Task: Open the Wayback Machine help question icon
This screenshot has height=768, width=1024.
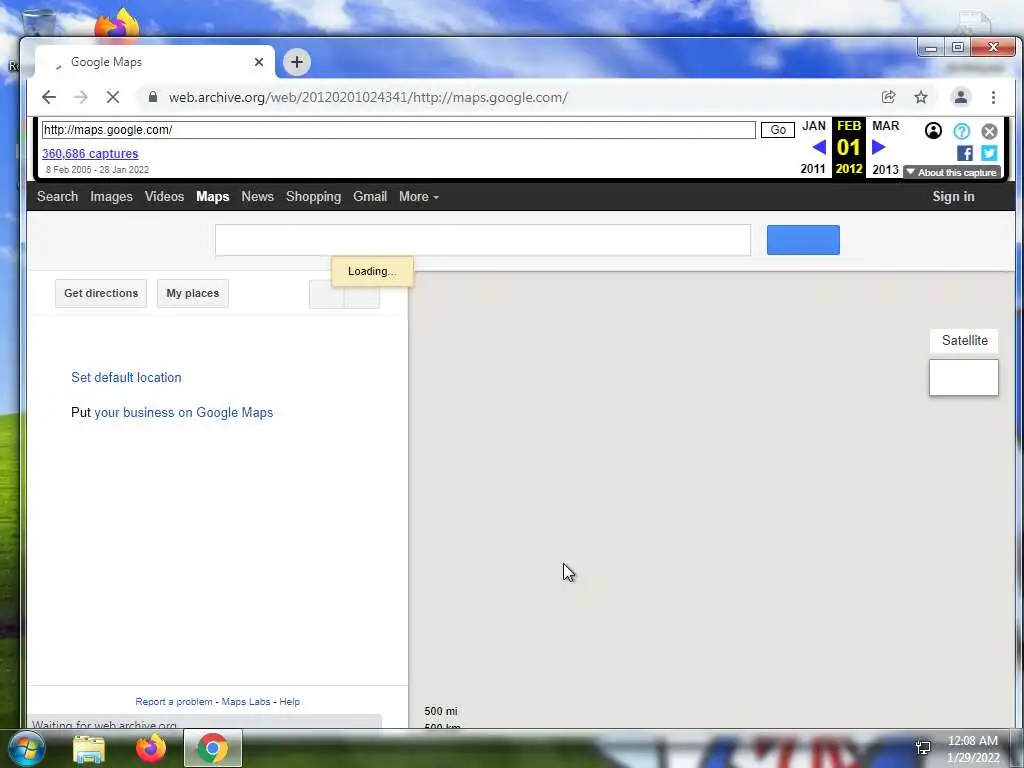Action: pos(961,131)
